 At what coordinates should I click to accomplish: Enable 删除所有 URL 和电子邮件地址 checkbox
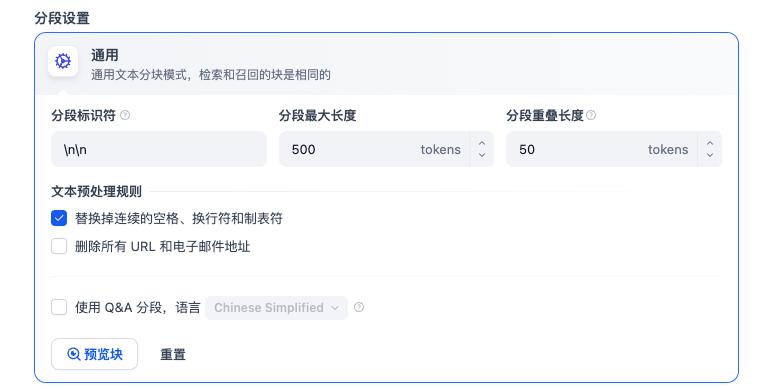coord(59,246)
